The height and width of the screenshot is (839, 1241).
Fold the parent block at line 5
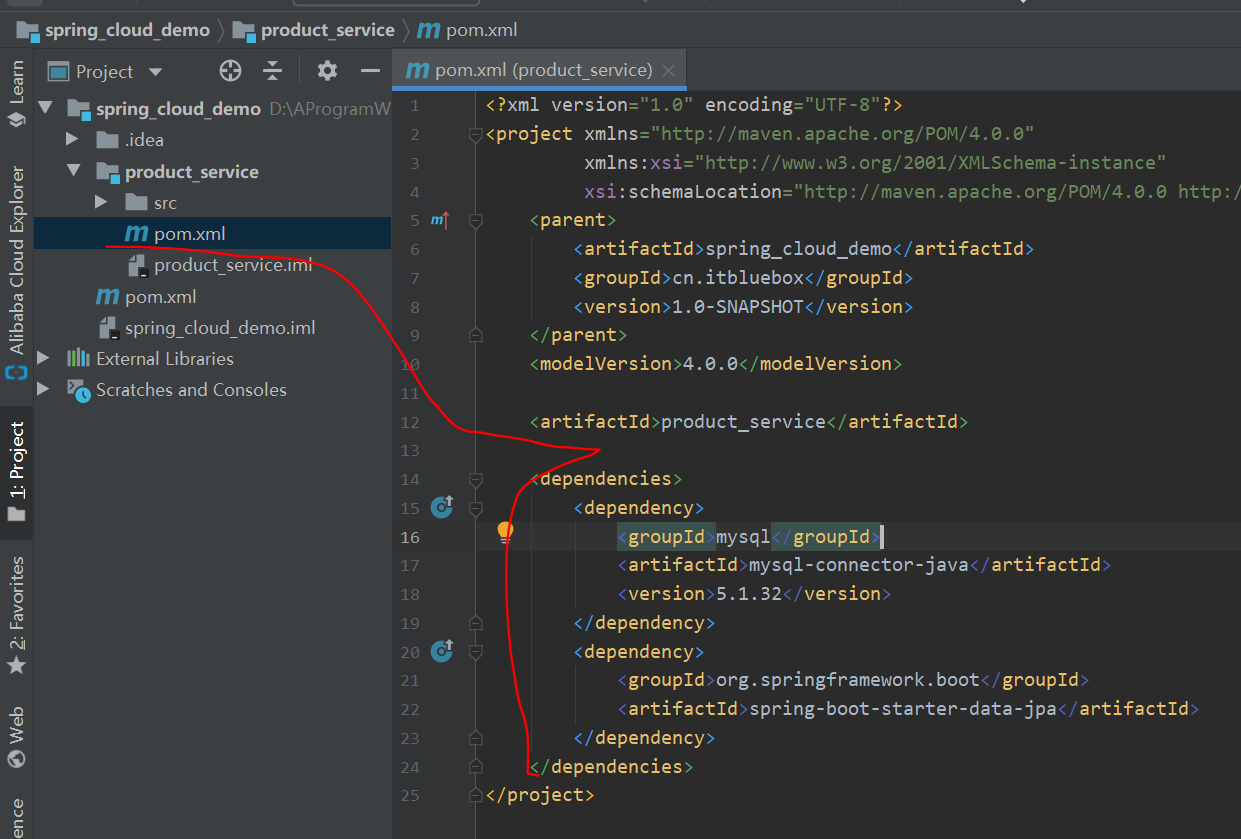(476, 220)
